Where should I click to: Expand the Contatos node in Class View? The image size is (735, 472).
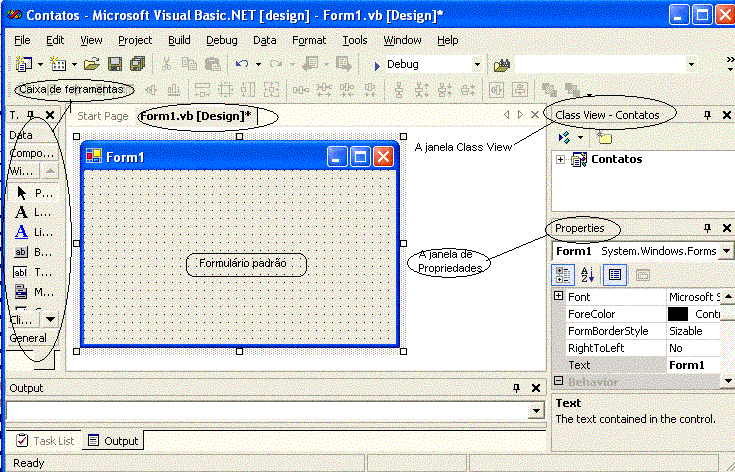tap(560, 160)
